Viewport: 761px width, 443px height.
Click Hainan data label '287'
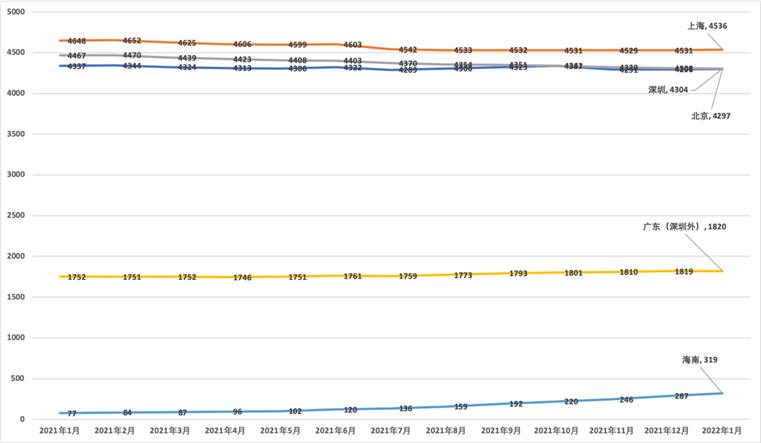[x=681, y=396]
